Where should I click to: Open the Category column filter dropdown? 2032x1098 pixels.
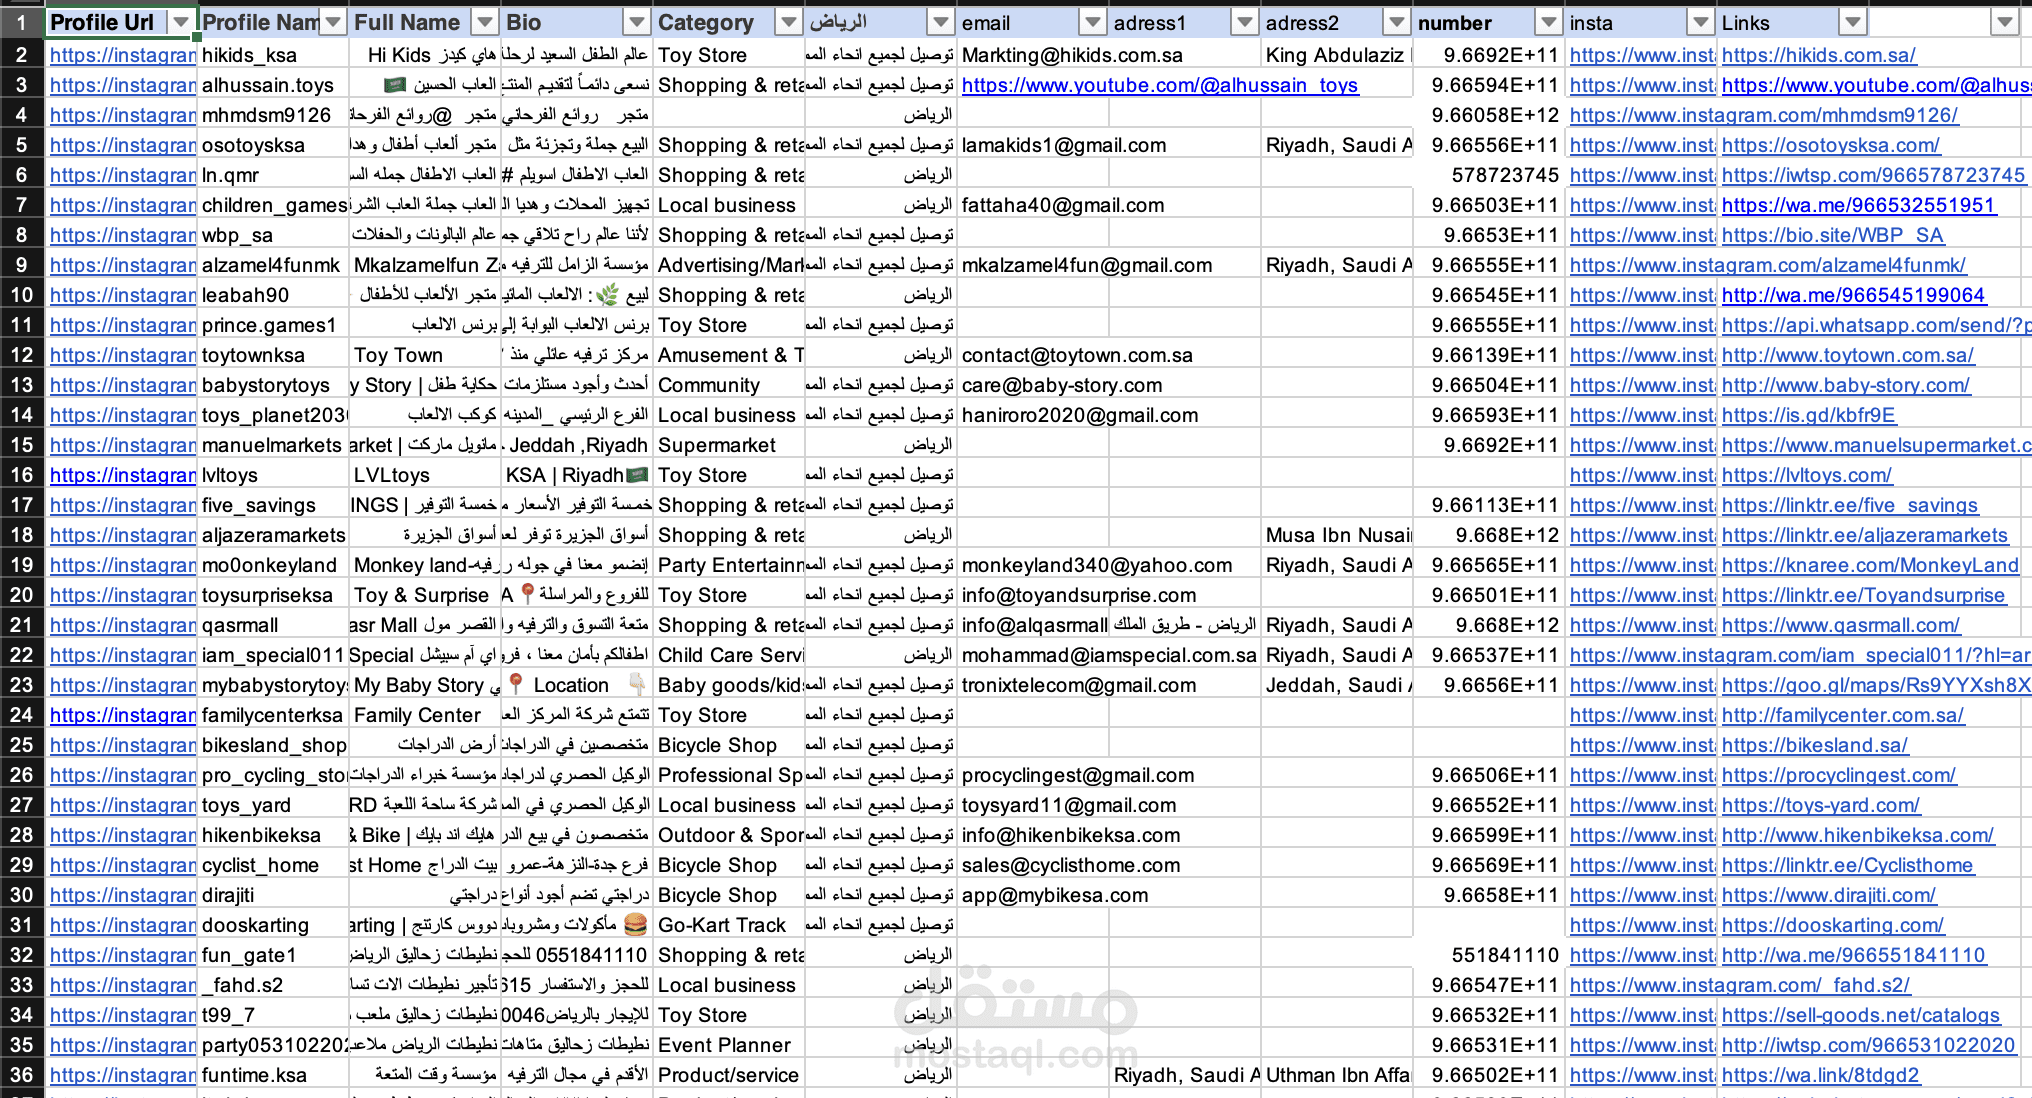(x=789, y=22)
